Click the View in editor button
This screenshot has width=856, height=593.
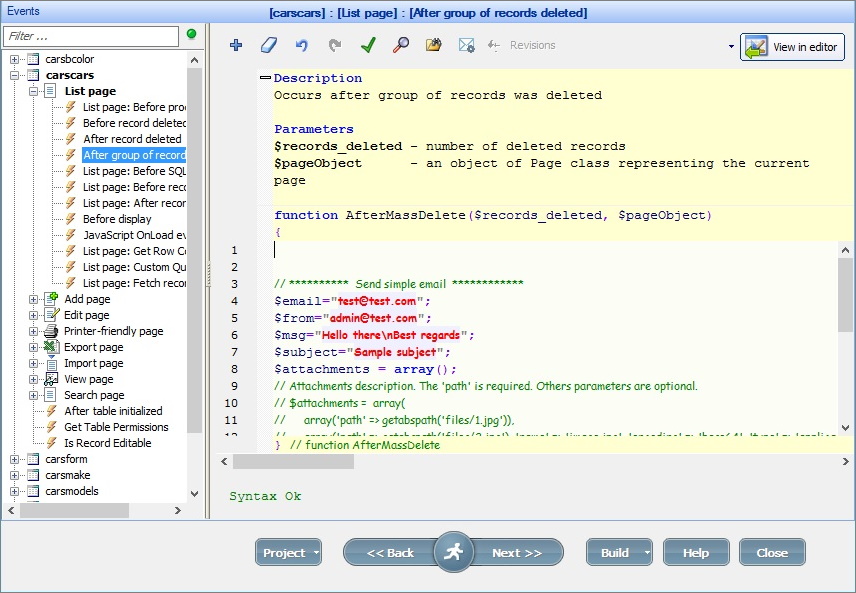point(792,47)
